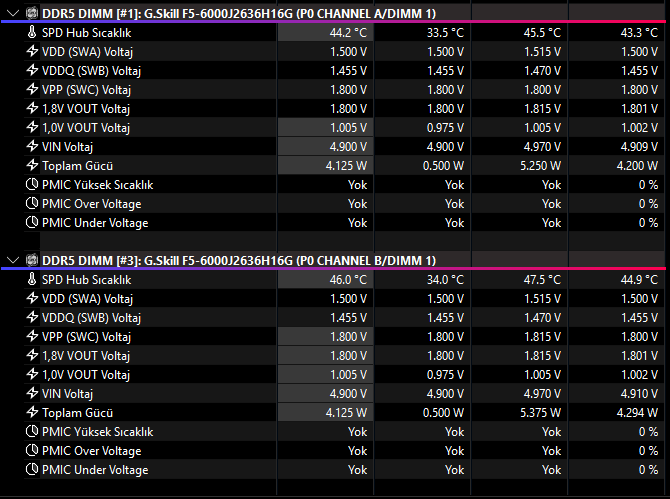Viewport: 670px width, 499px height.
Task: Click lightning icon beside DIMM [#3] VDD (SWA) Voltaj
Action: (x=32, y=298)
